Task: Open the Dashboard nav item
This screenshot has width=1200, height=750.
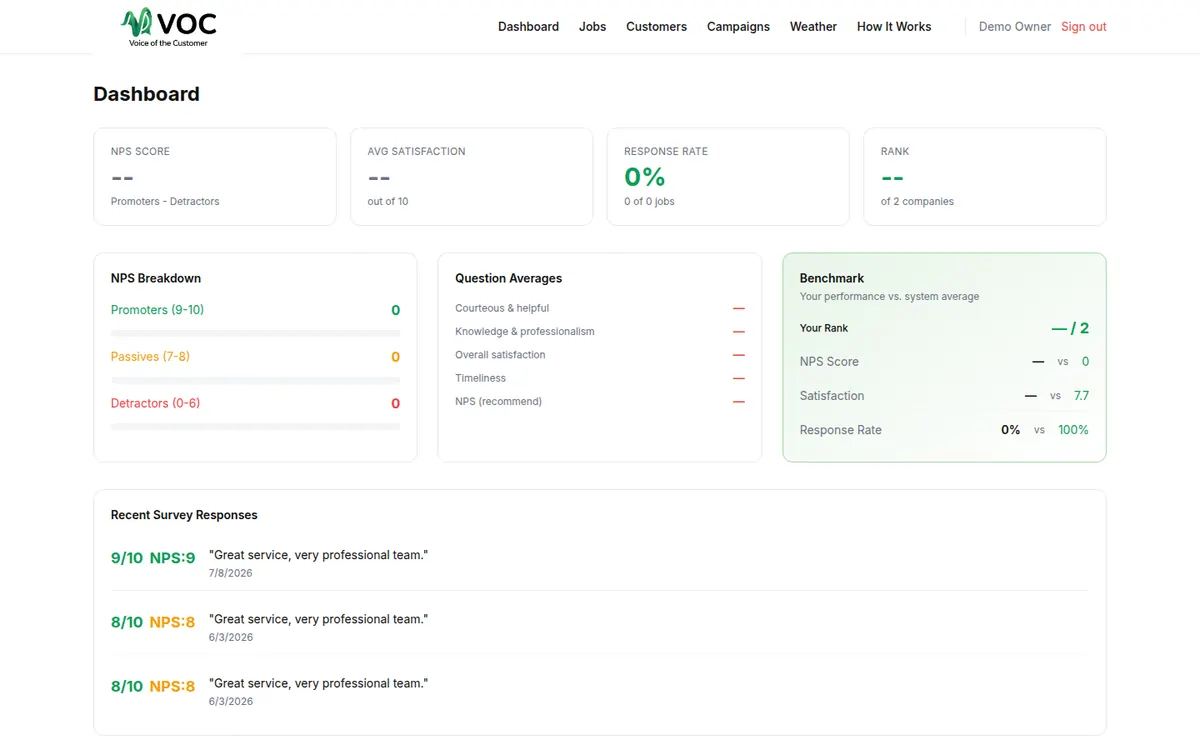Action: (x=528, y=27)
